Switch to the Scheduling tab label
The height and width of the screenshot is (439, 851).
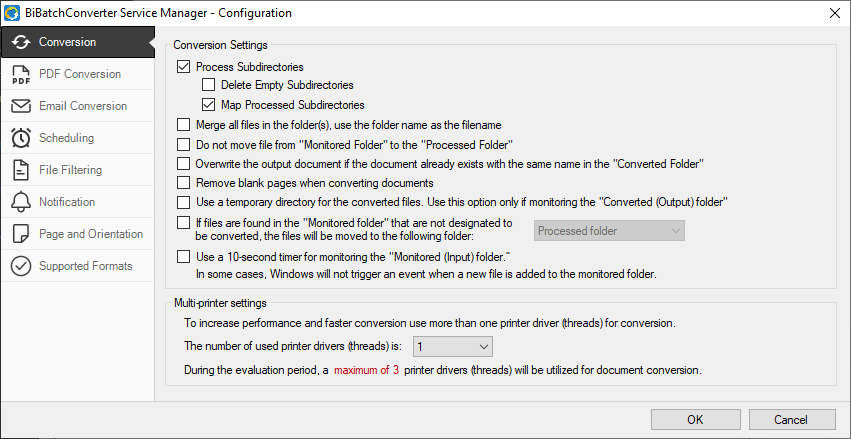pos(66,138)
